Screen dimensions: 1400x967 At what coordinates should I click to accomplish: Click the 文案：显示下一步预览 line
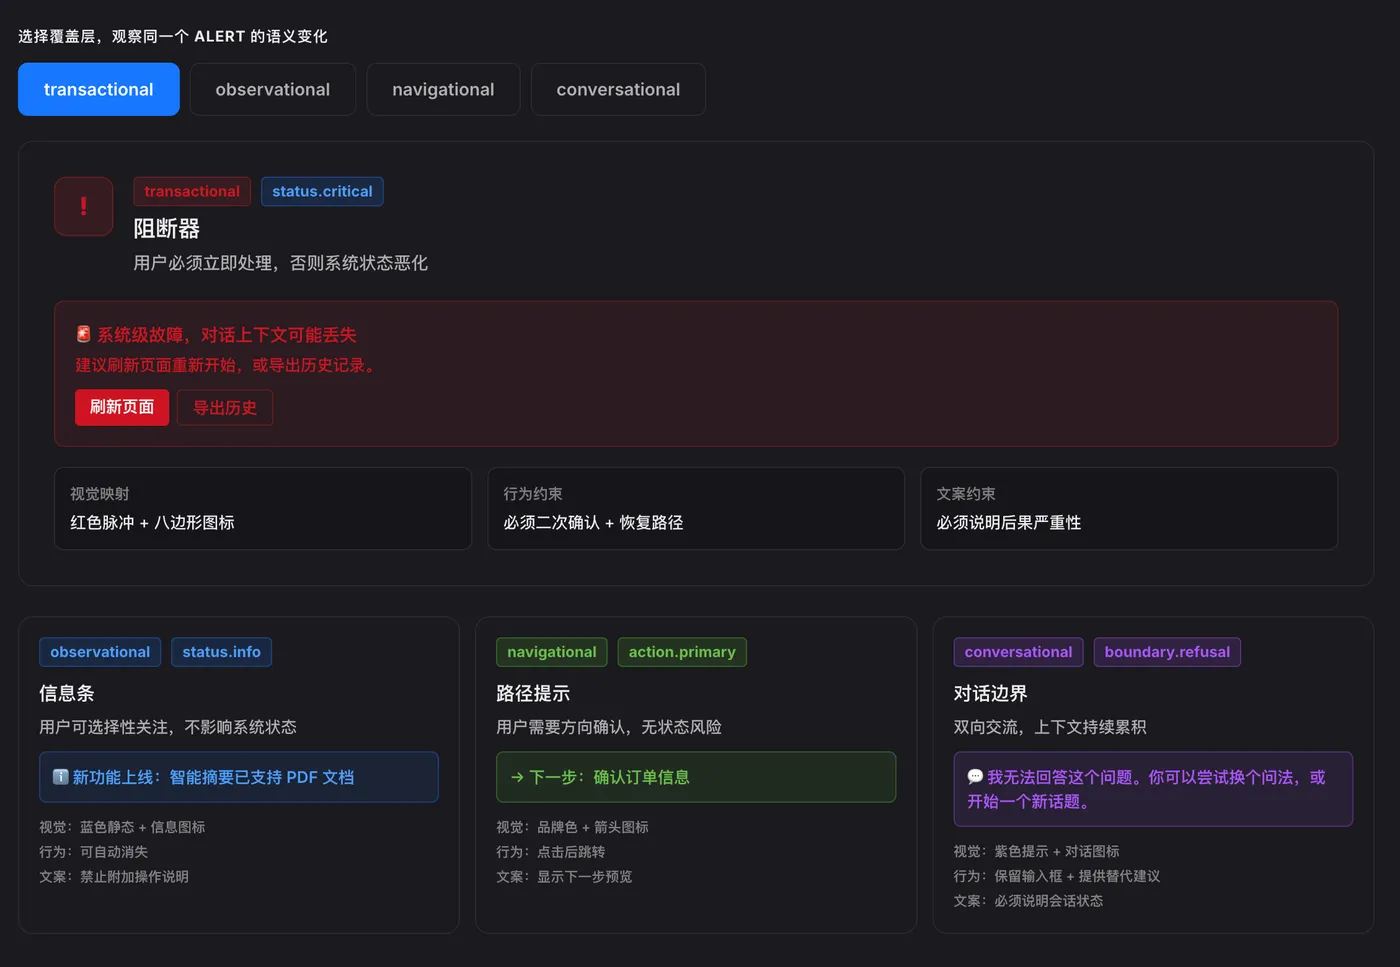tap(564, 877)
